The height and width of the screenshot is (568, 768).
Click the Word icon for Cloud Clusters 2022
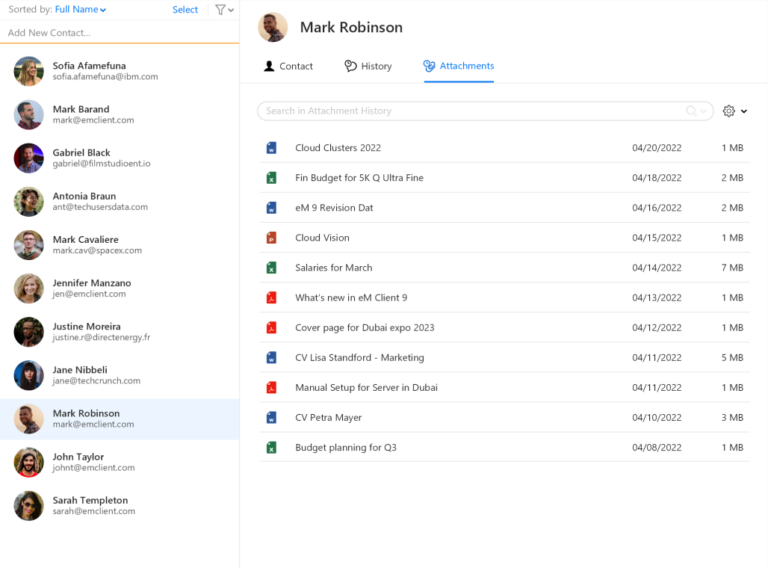[x=271, y=148]
